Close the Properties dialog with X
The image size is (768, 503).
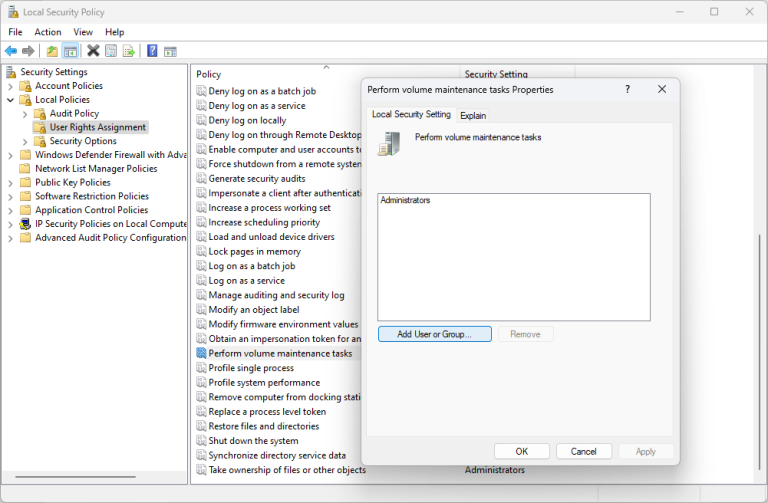point(662,89)
